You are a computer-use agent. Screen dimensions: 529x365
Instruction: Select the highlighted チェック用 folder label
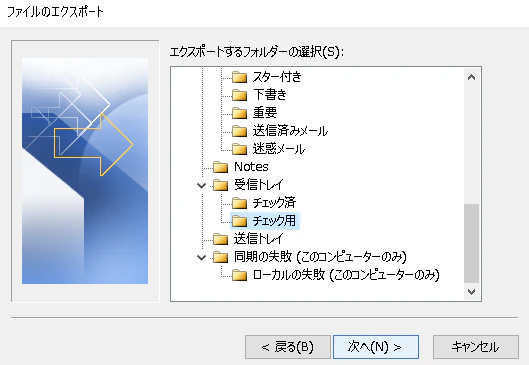274,221
